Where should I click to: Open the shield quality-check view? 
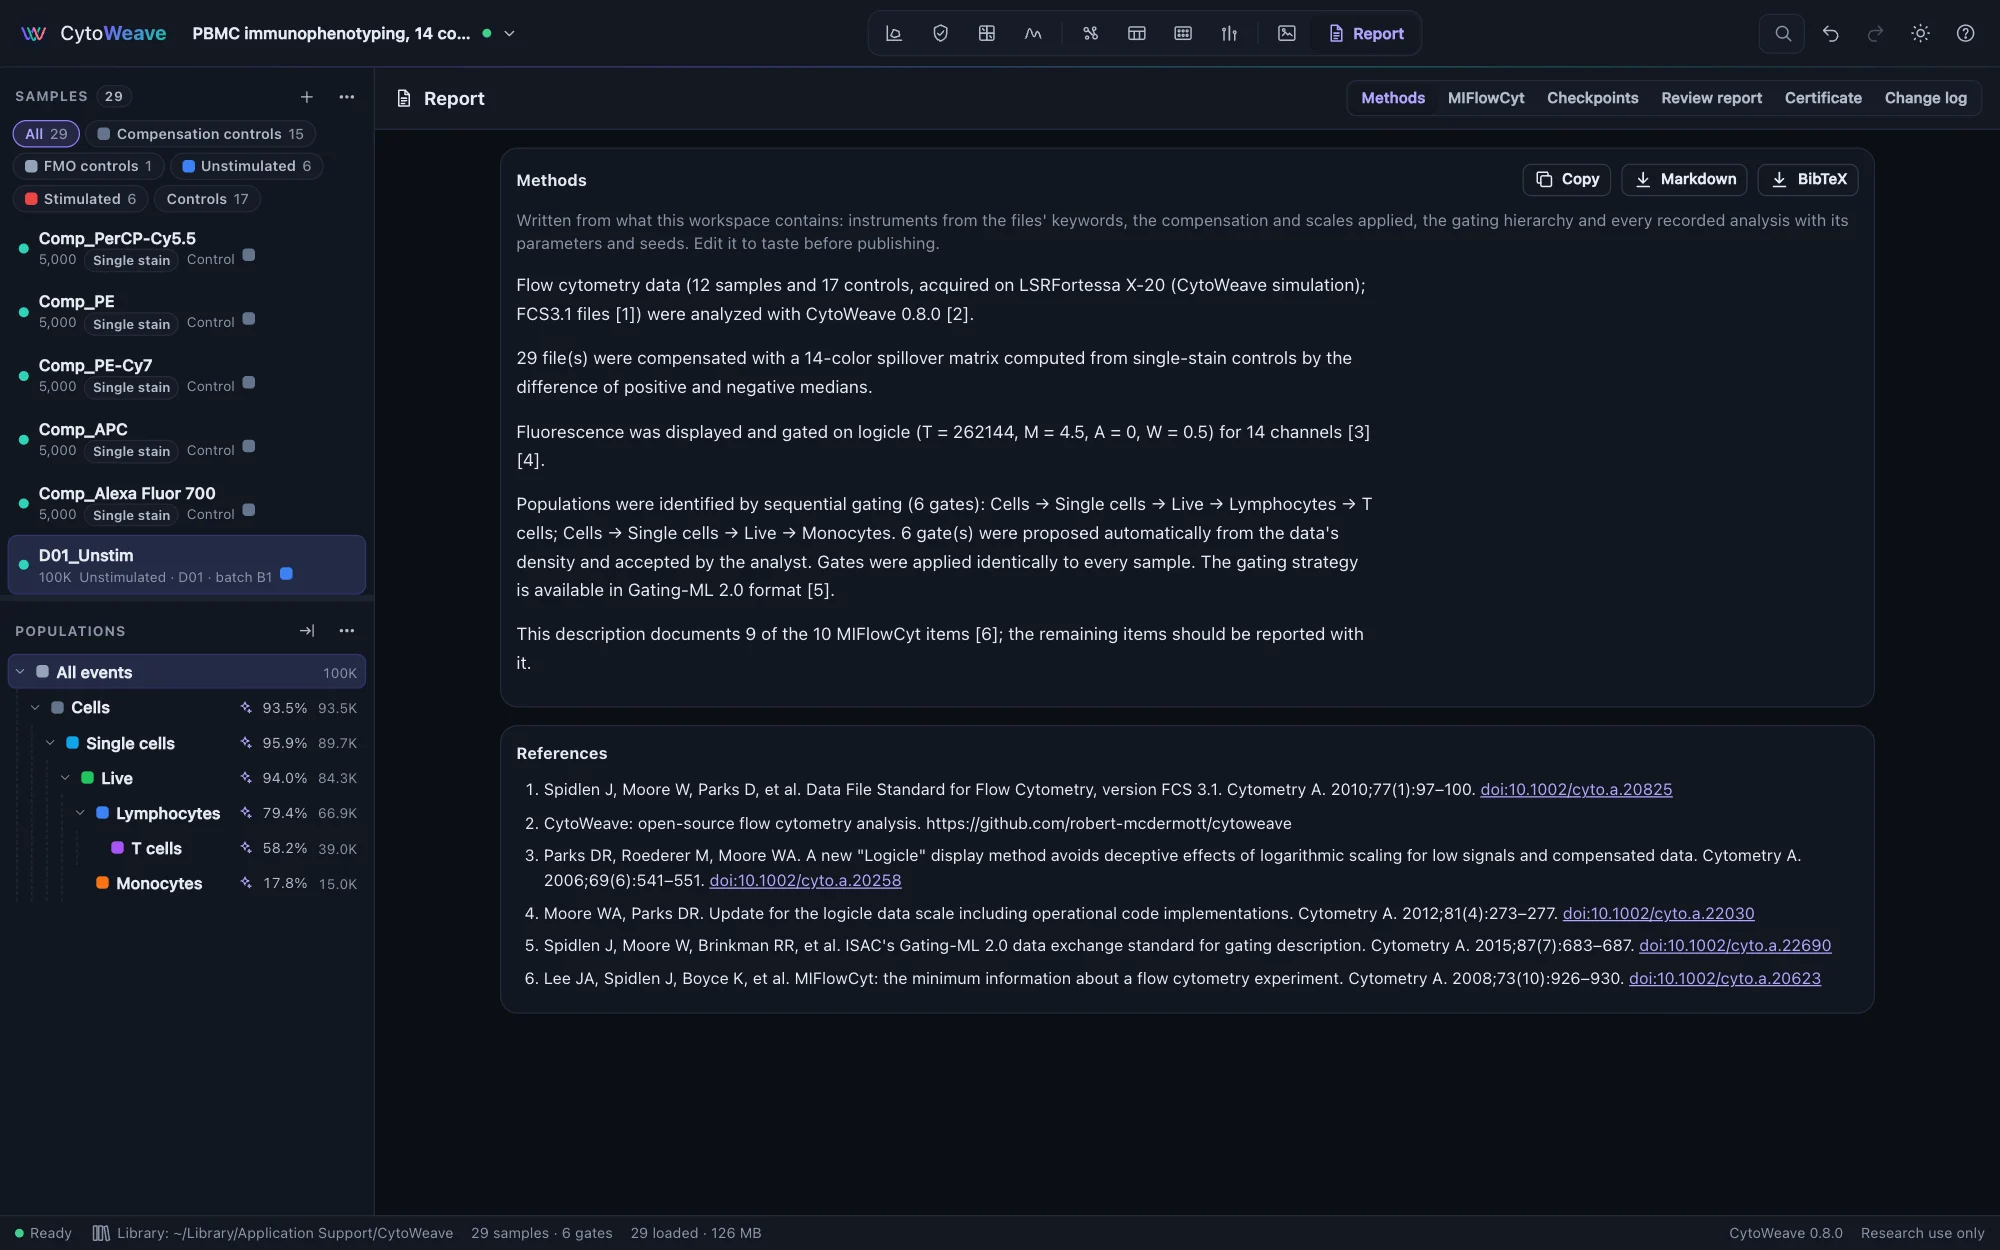[x=940, y=33]
